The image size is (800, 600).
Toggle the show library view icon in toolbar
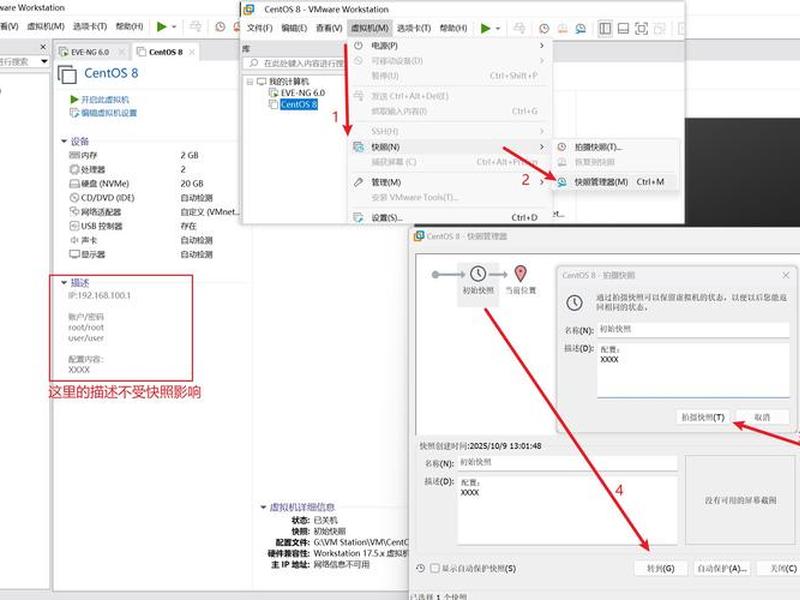click(605, 29)
